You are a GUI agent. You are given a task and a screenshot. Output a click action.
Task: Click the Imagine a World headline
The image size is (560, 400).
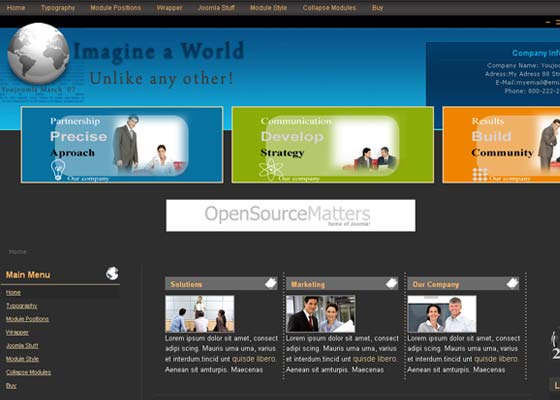click(159, 52)
